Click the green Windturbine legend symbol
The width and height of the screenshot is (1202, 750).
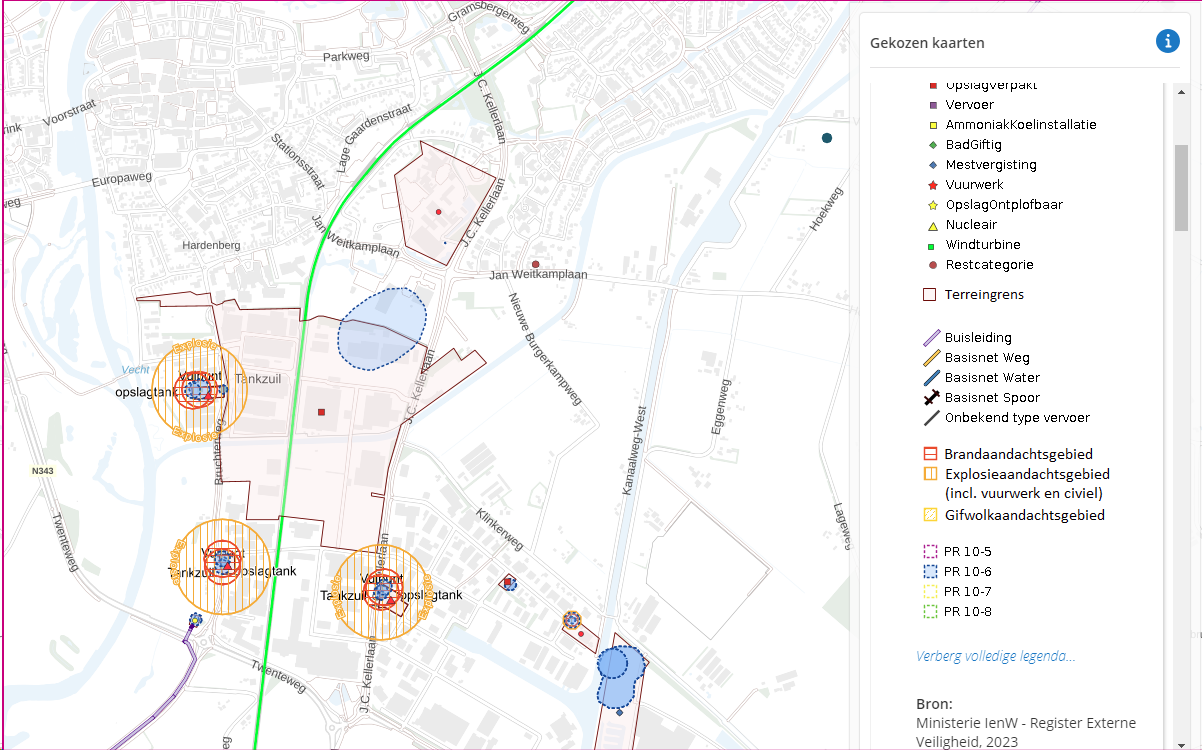pyautogui.click(x=932, y=245)
